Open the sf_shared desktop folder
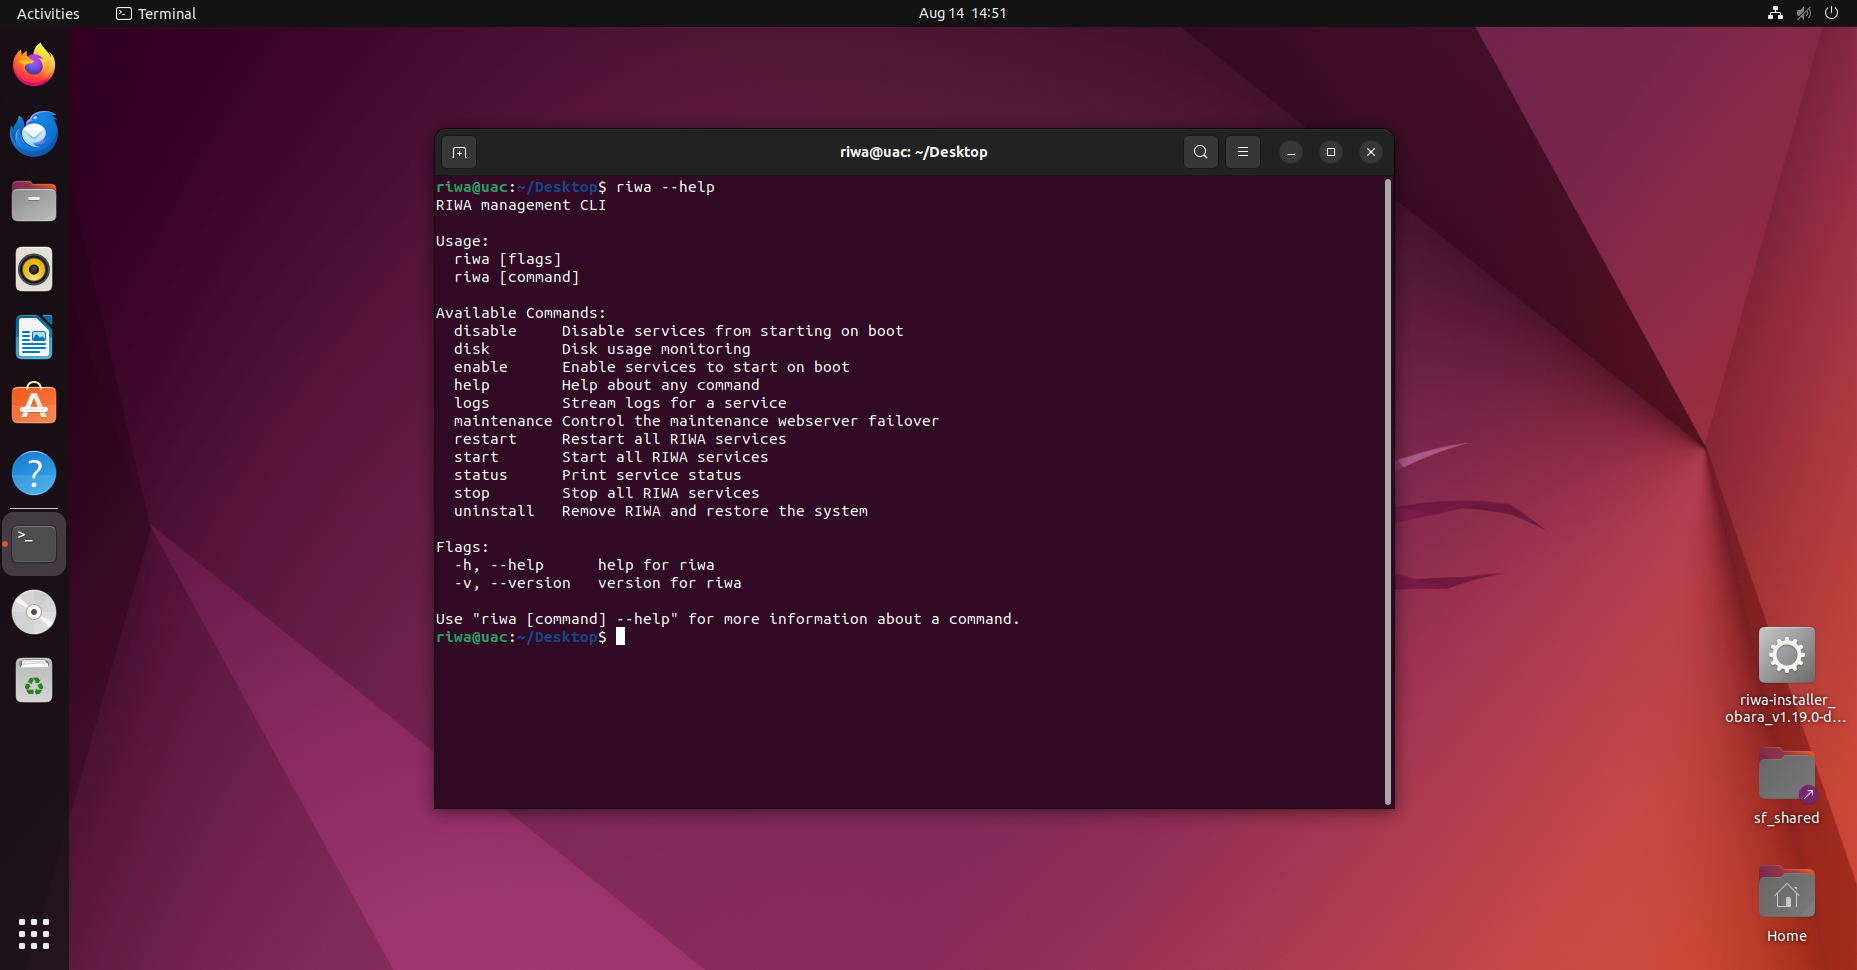1857x970 pixels. point(1786,787)
